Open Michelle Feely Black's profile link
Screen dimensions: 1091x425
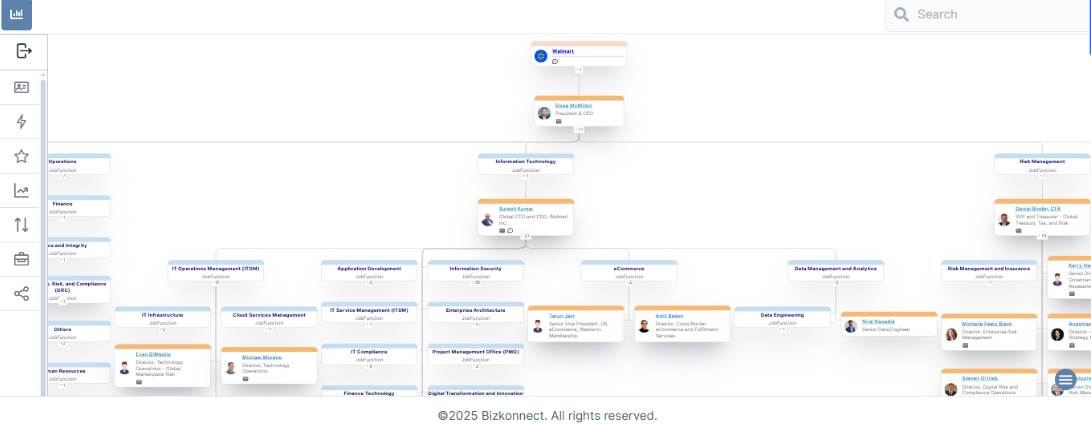[x=987, y=324]
